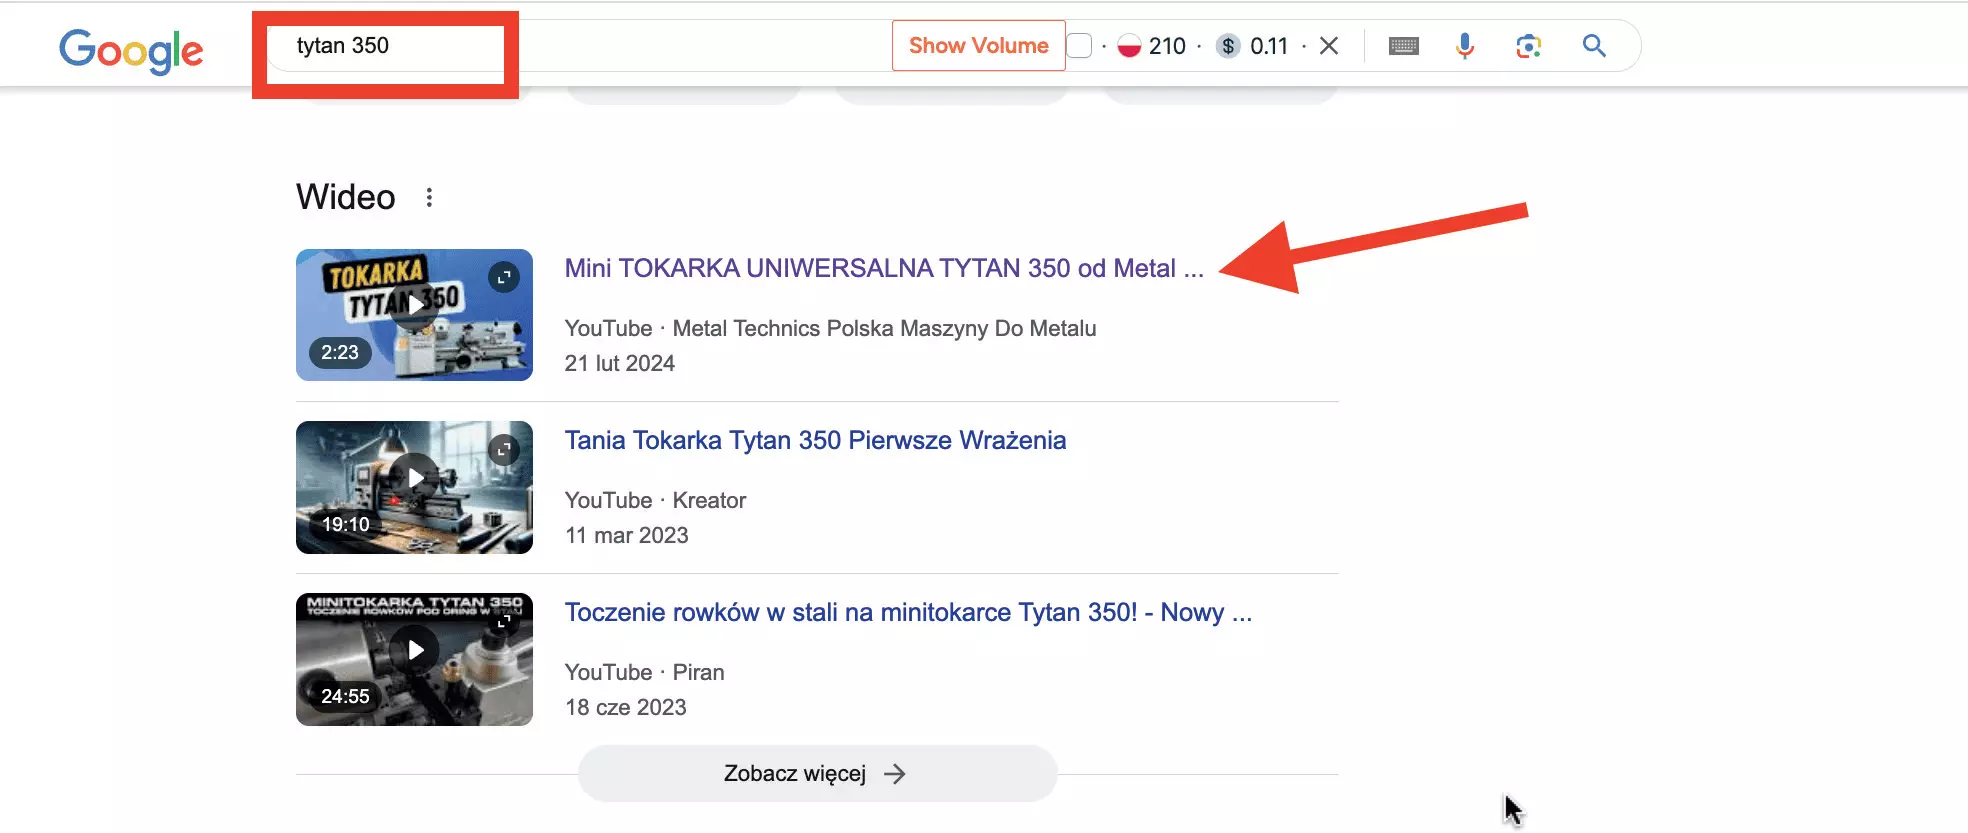Screen dimensions: 1968x833
Task: Click the YouTube · Kreator source text
Action: coord(655,500)
